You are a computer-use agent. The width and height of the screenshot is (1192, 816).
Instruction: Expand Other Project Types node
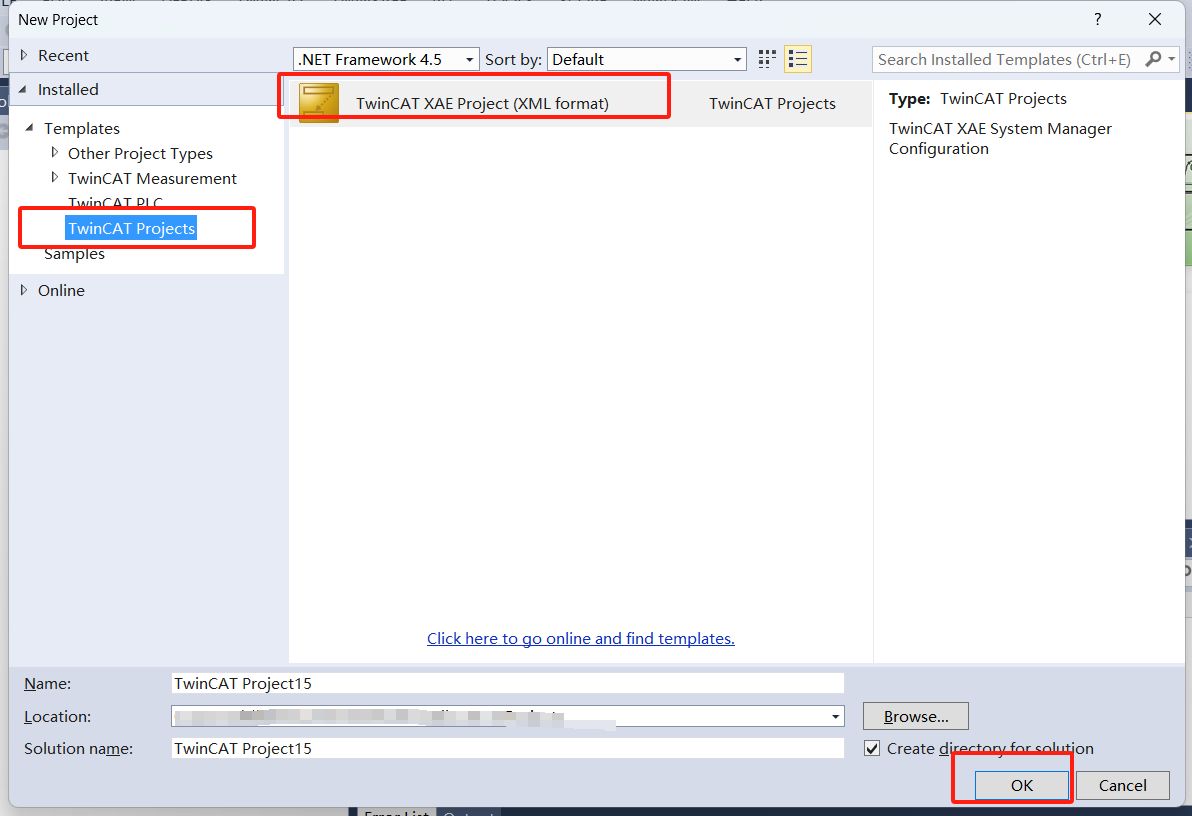(54, 153)
